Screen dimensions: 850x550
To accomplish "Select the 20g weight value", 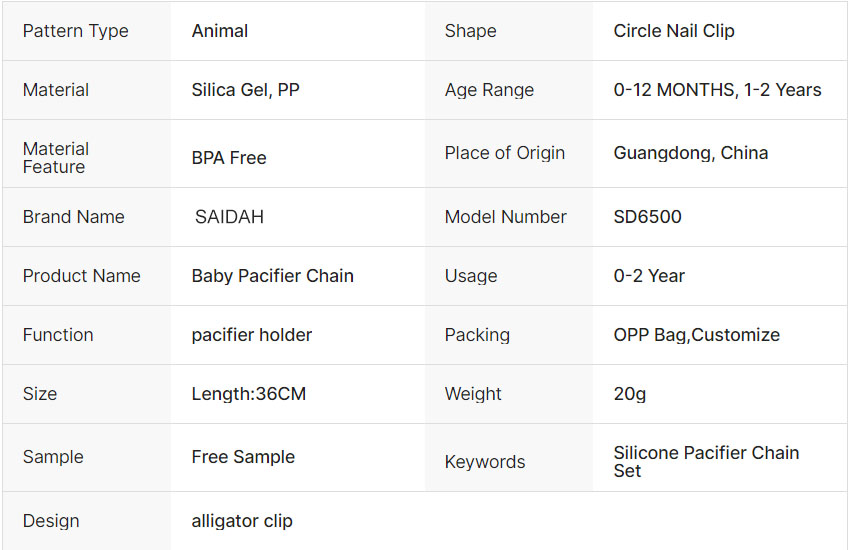I will [630, 394].
